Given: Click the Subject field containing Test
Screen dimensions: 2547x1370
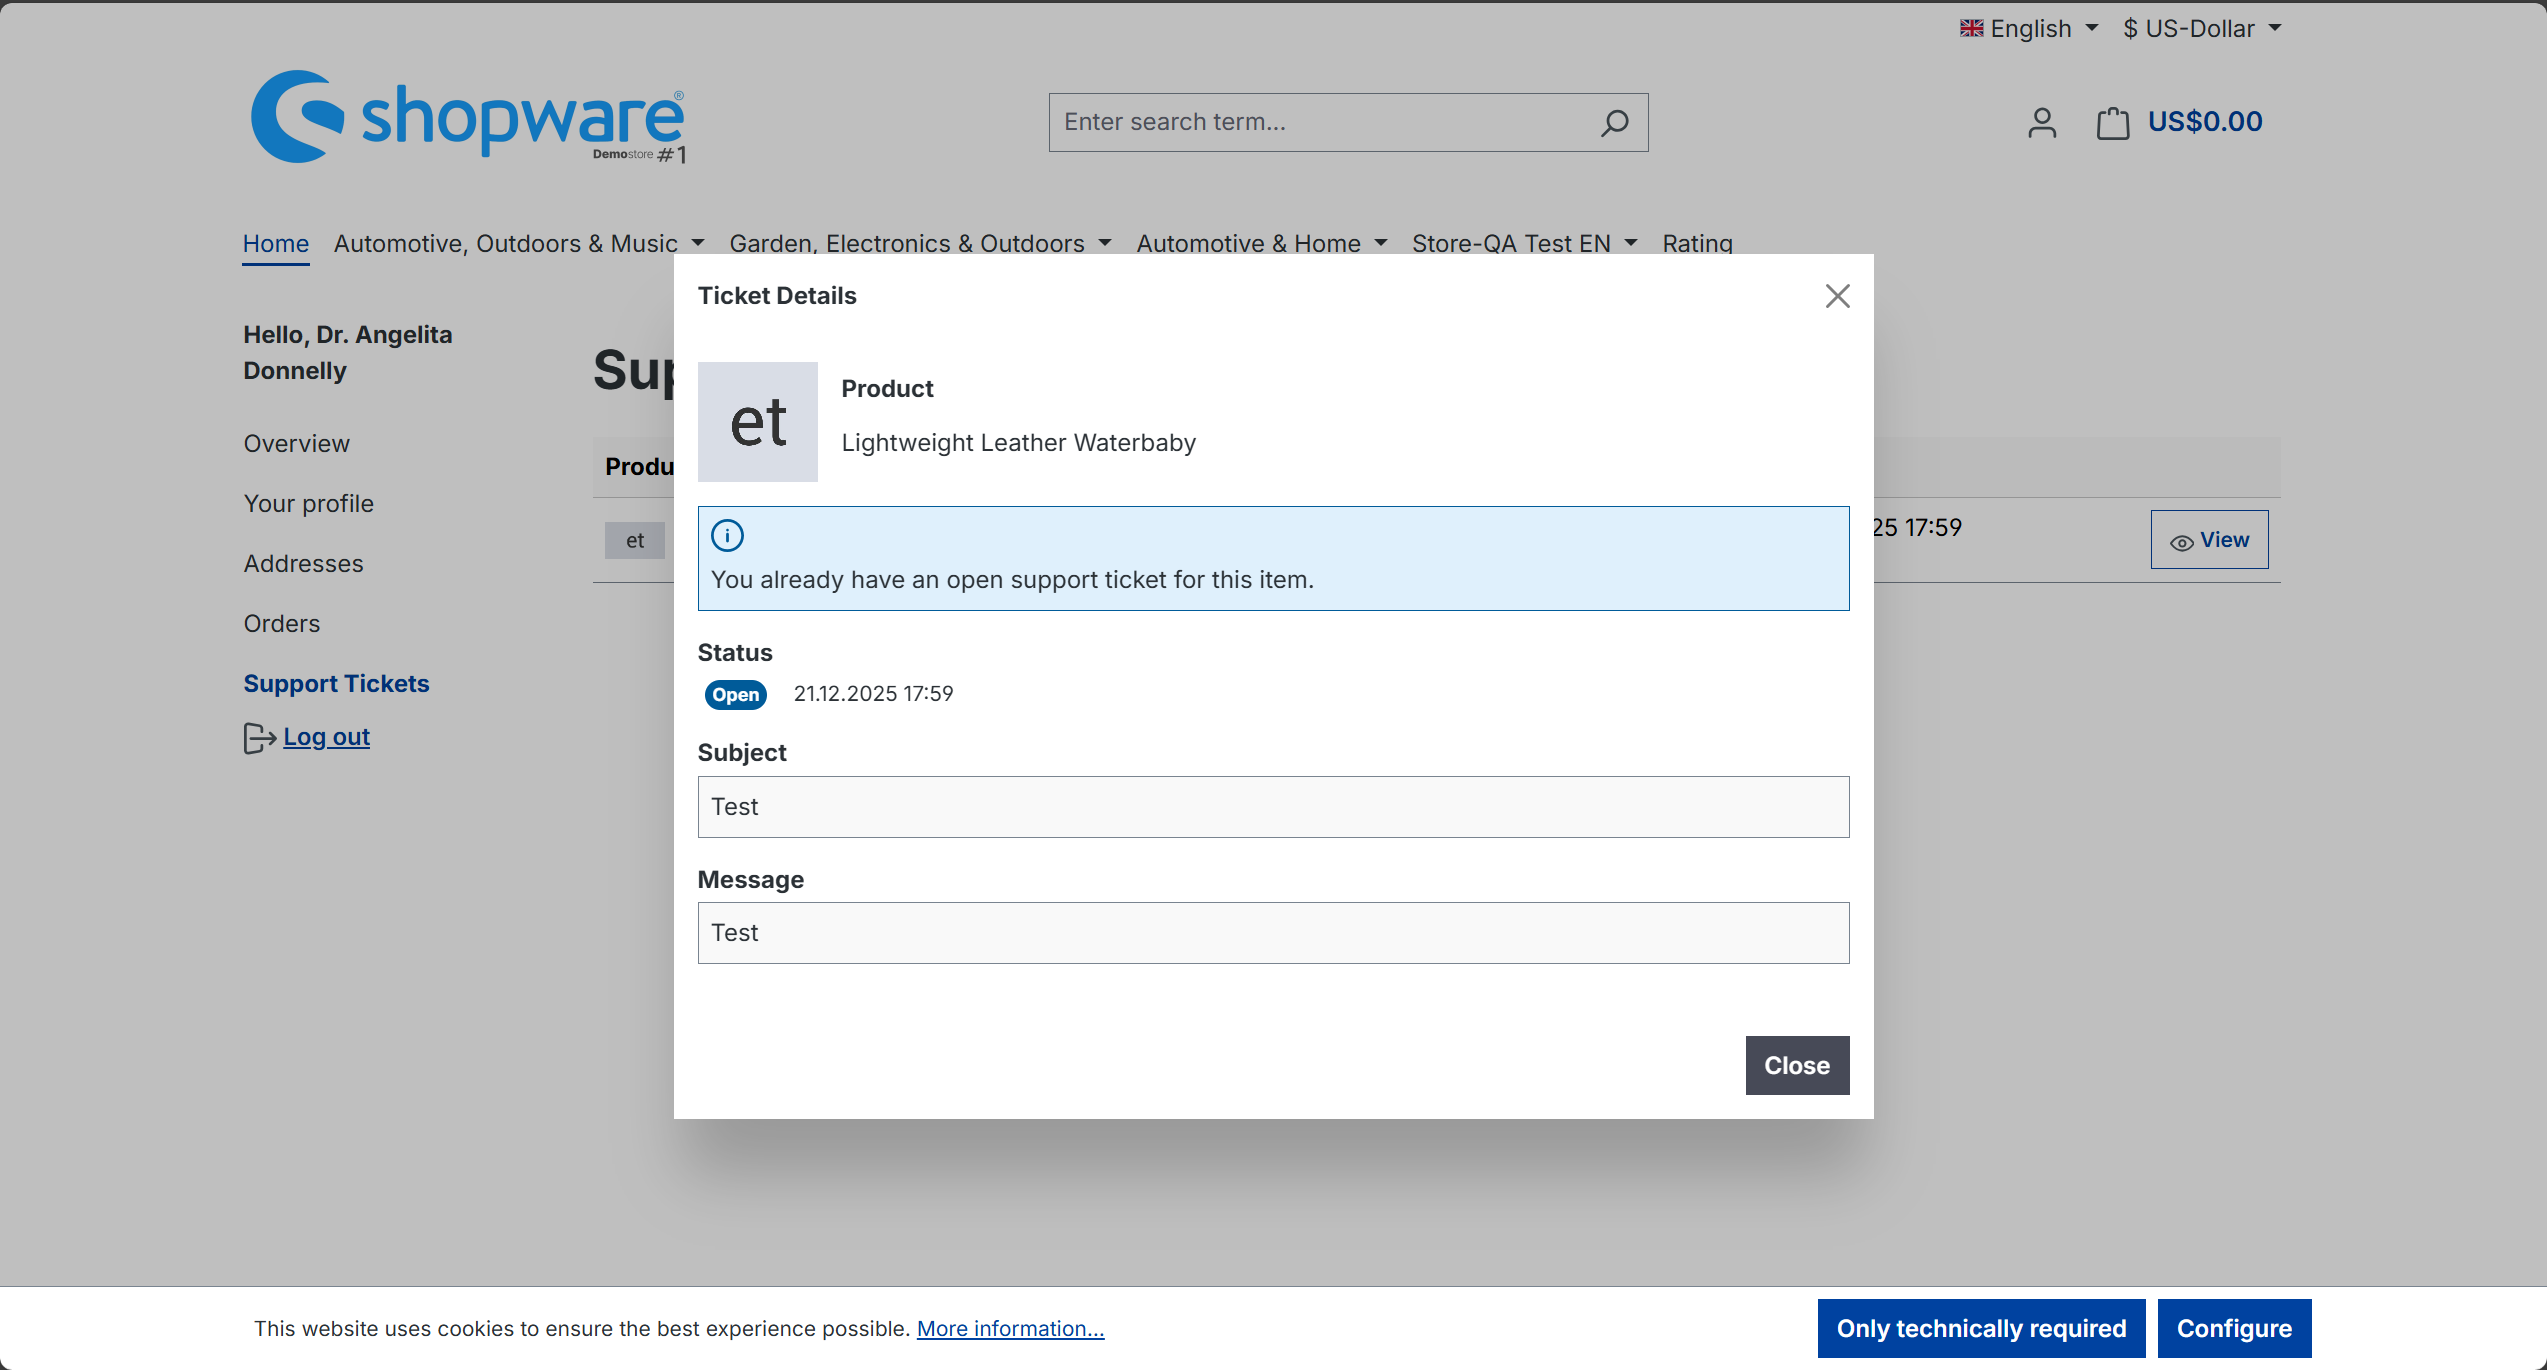Looking at the screenshot, I should [1273, 807].
